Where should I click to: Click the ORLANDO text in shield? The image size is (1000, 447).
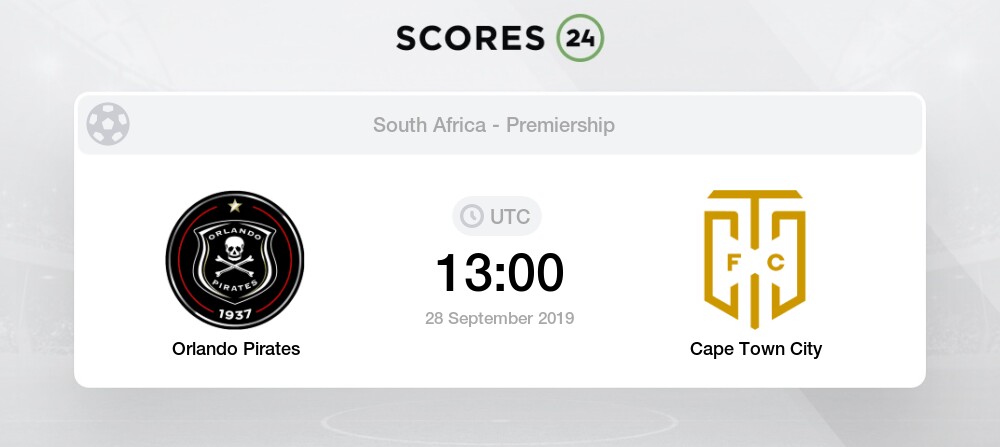(x=235, y=231)
